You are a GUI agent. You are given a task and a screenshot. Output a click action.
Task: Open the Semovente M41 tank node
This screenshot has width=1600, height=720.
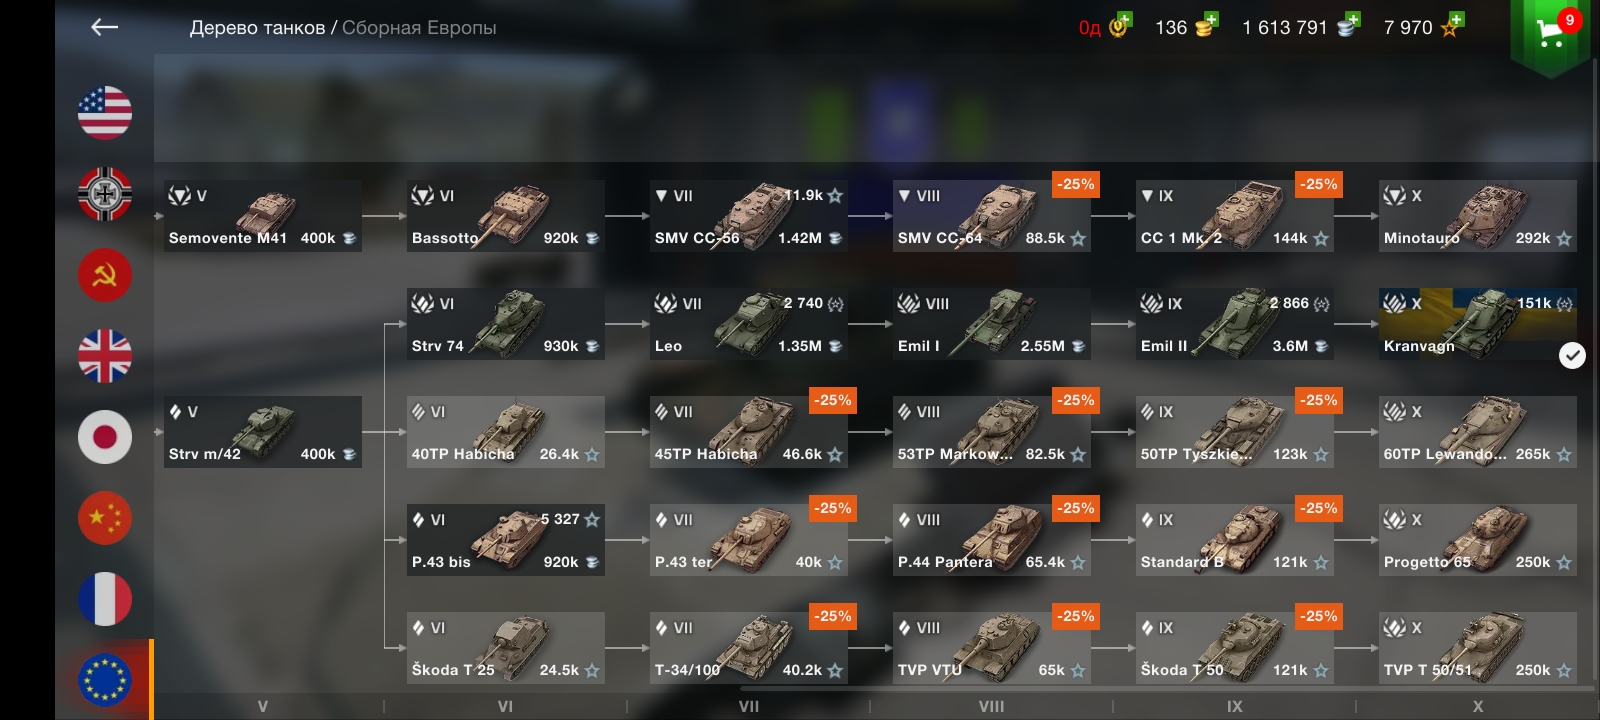(263, 216)
